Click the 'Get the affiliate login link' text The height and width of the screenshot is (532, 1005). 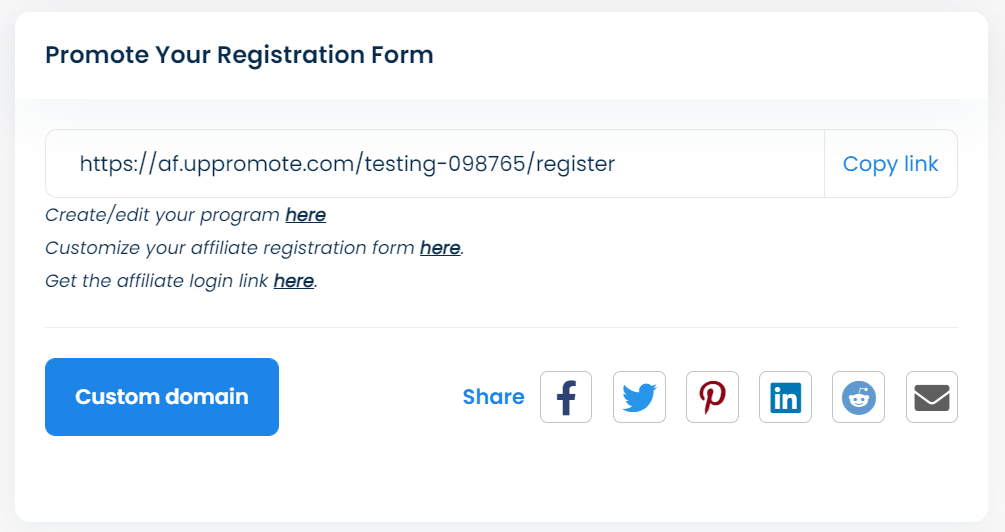point(156,281)
